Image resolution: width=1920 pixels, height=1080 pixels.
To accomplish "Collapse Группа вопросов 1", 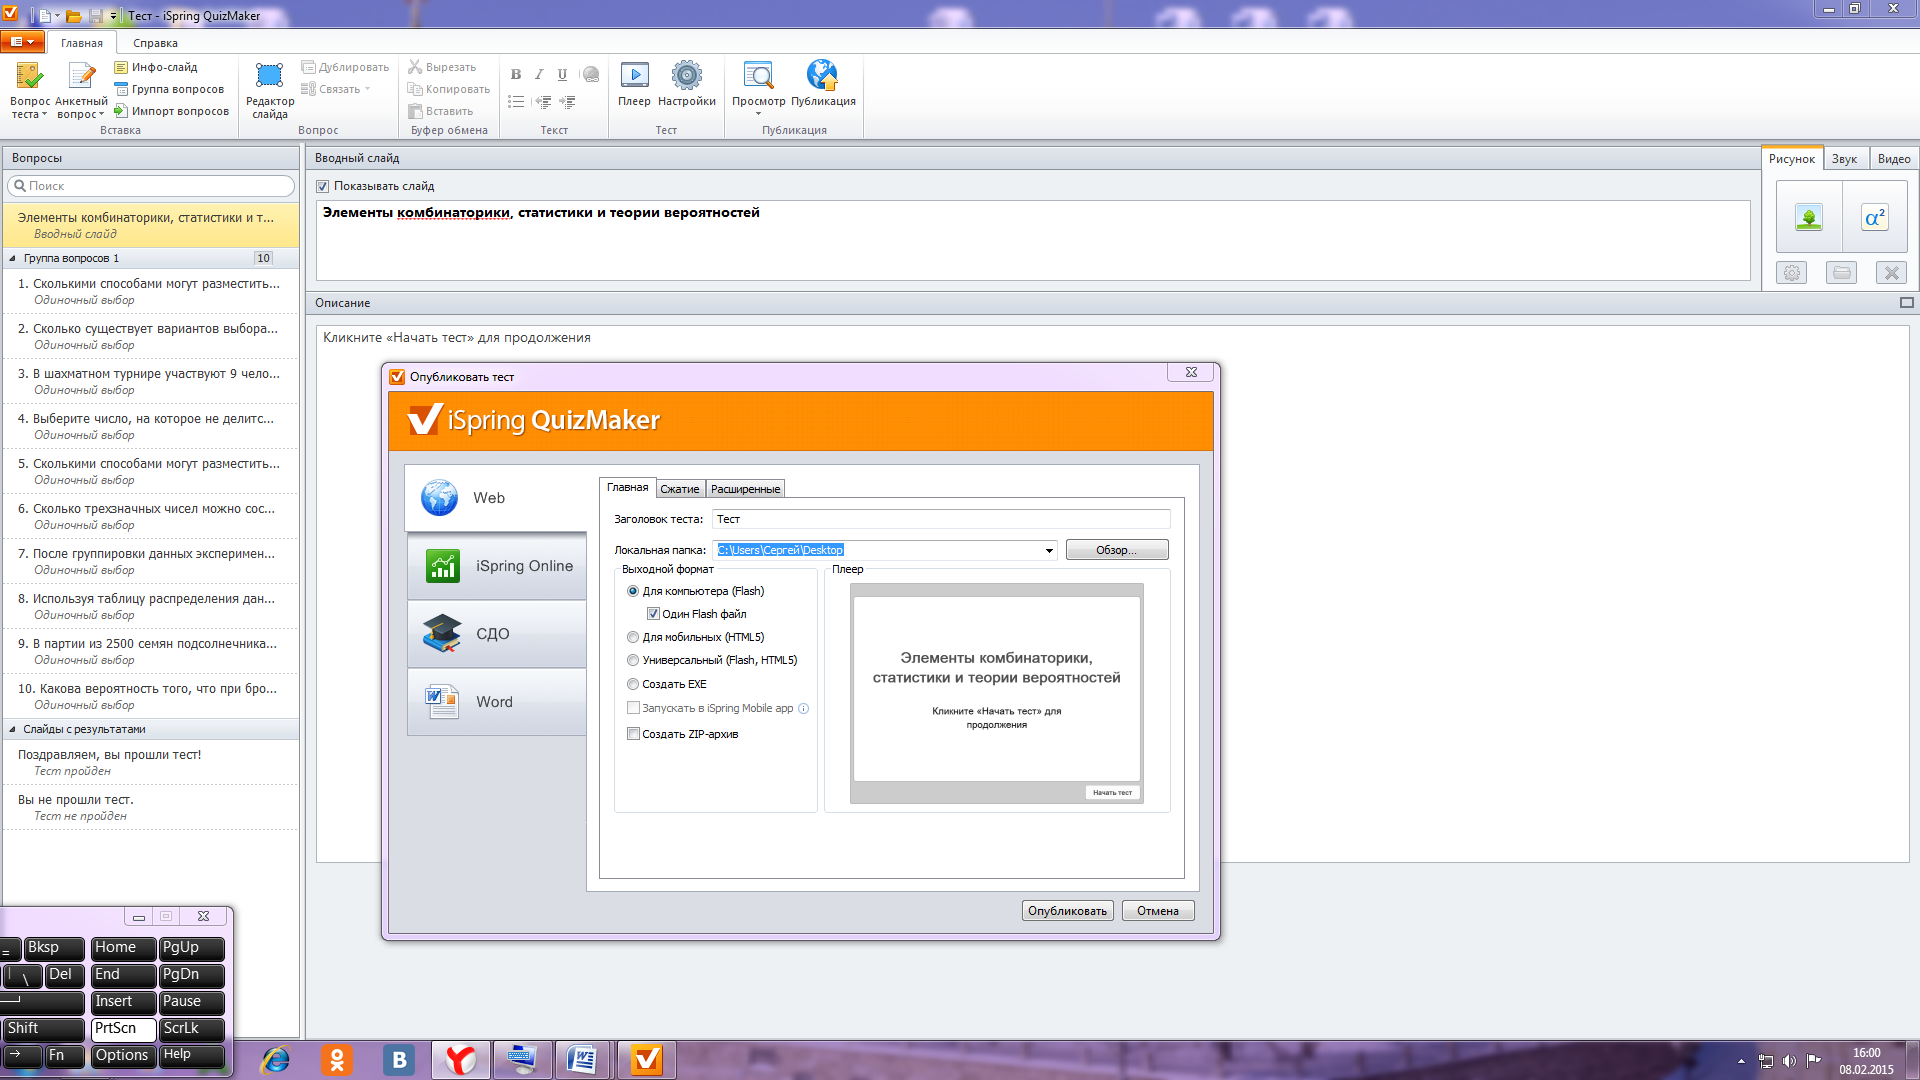I will [12, 258].
